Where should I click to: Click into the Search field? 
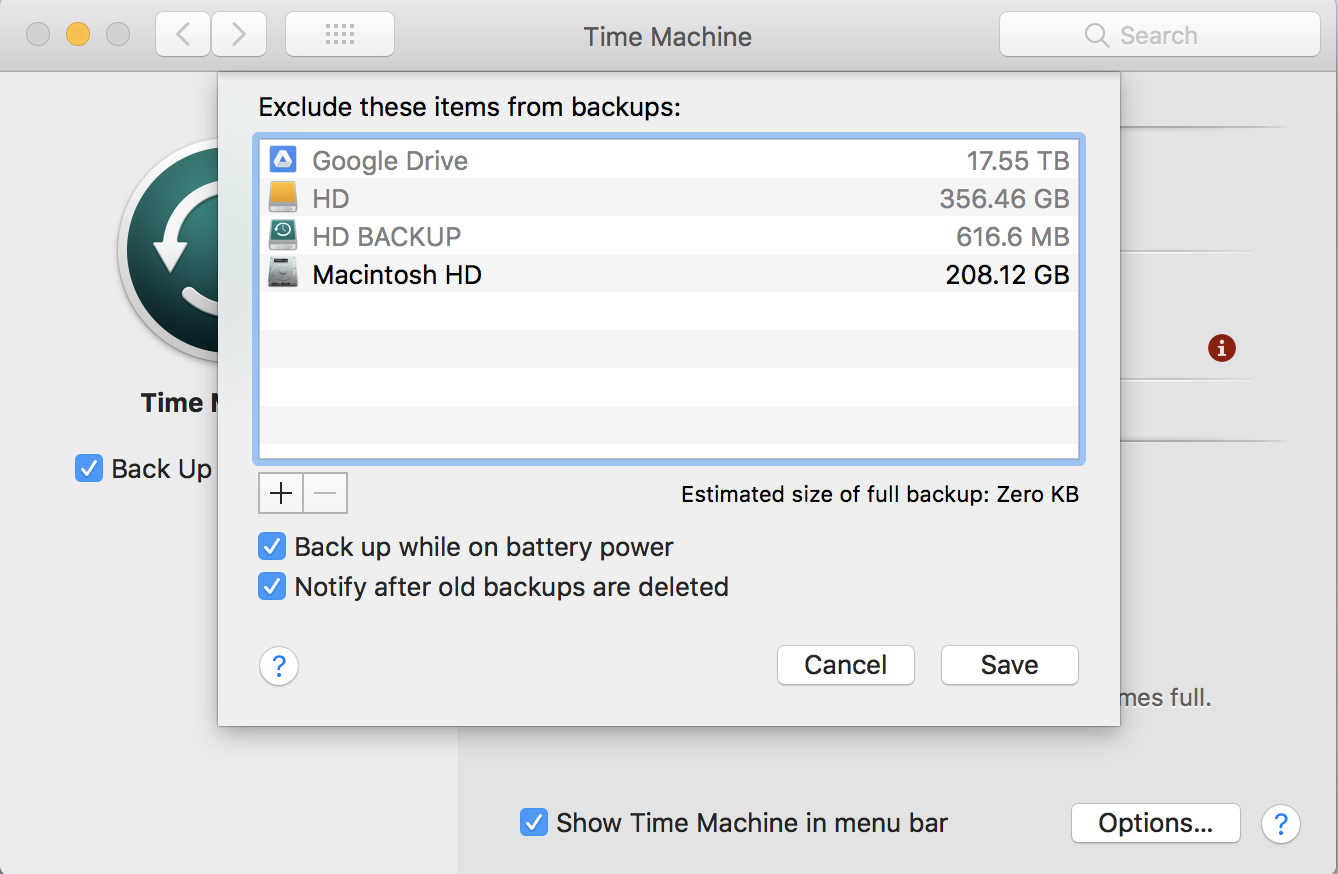point(1160,35)
